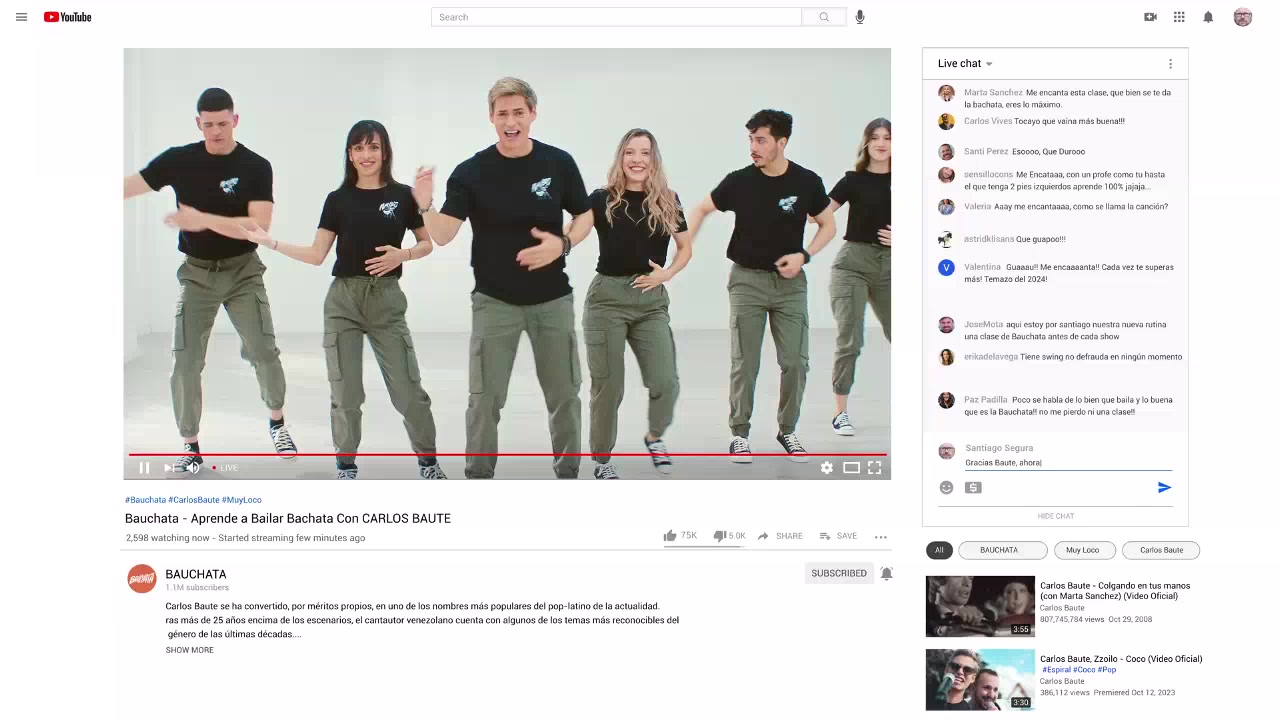Mute the player volume

(x=193, y=467)
